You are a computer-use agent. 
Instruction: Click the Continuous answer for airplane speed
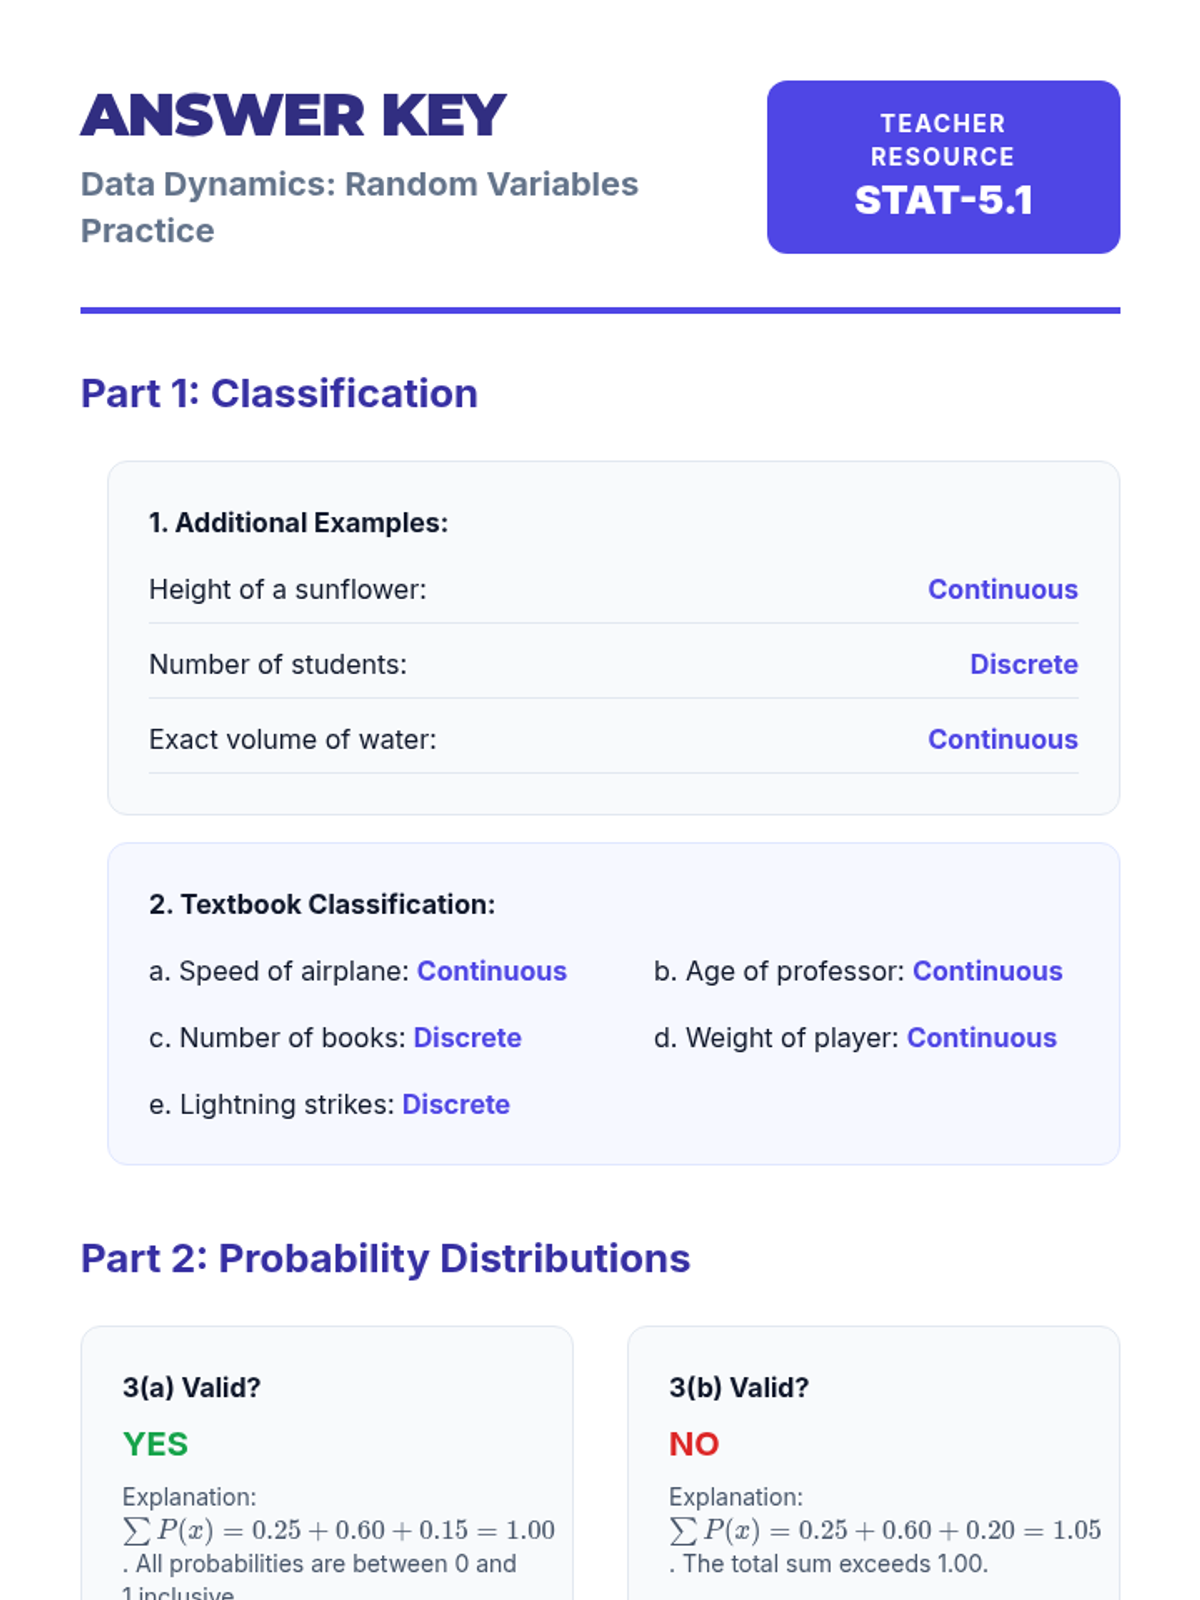491,971
